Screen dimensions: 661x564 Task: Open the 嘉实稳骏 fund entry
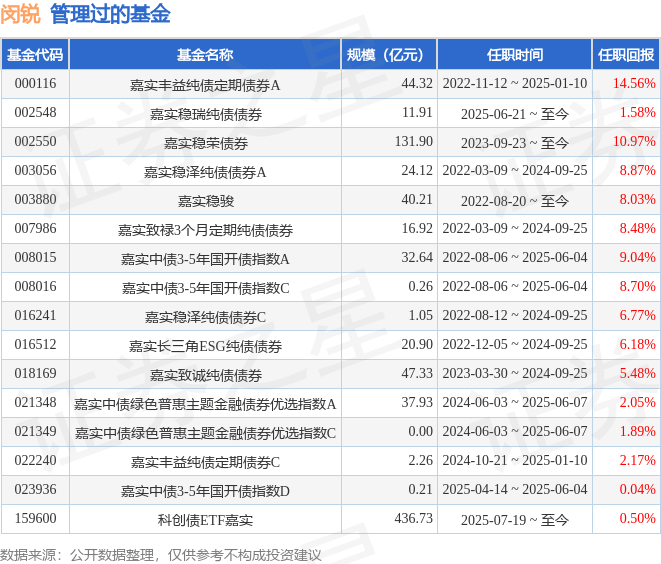click(x=205, y=201)
